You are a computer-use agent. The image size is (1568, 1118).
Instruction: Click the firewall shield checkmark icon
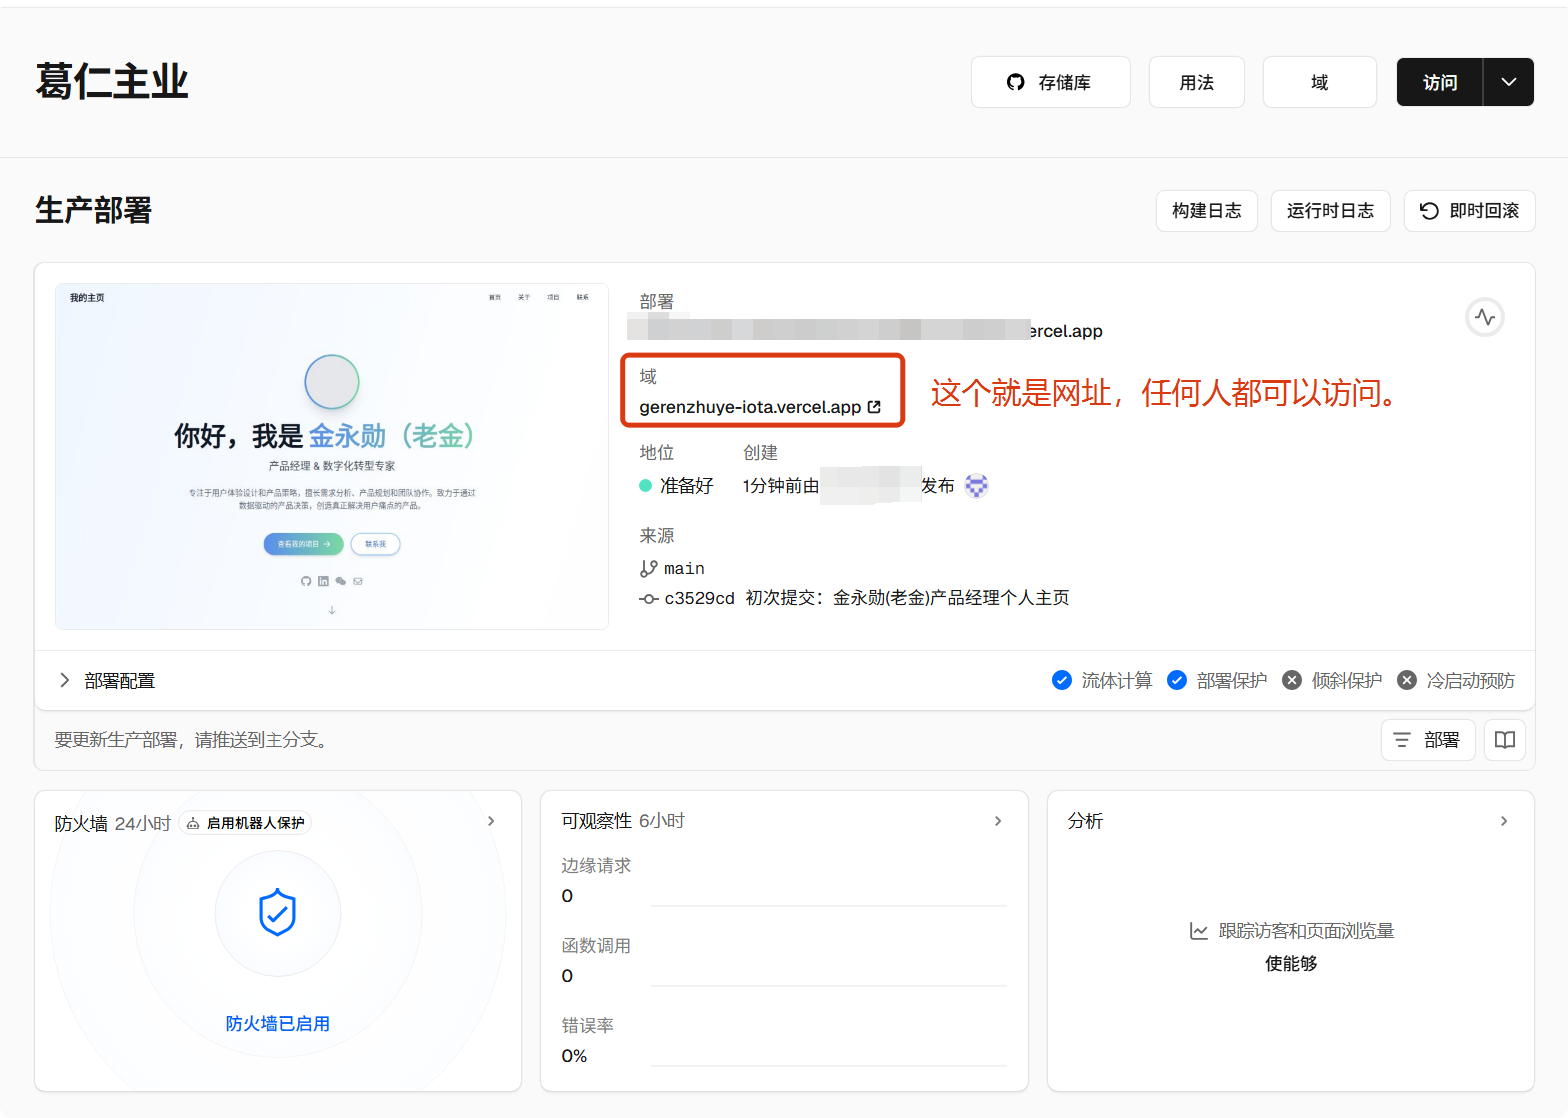click(x=278, y=913)
